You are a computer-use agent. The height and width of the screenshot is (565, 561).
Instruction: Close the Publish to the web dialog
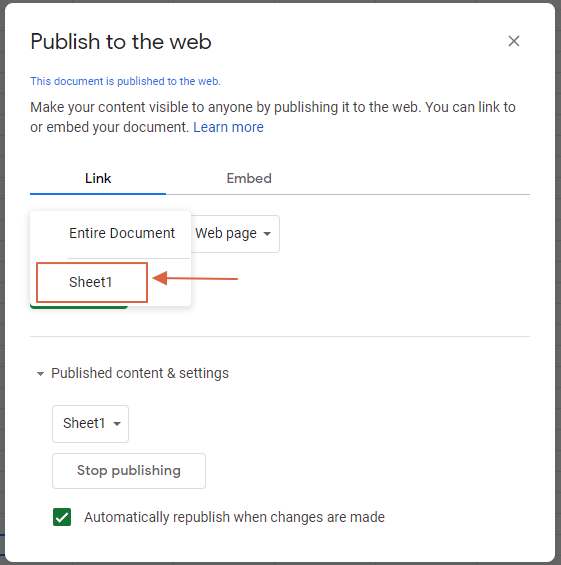[513, 41]
